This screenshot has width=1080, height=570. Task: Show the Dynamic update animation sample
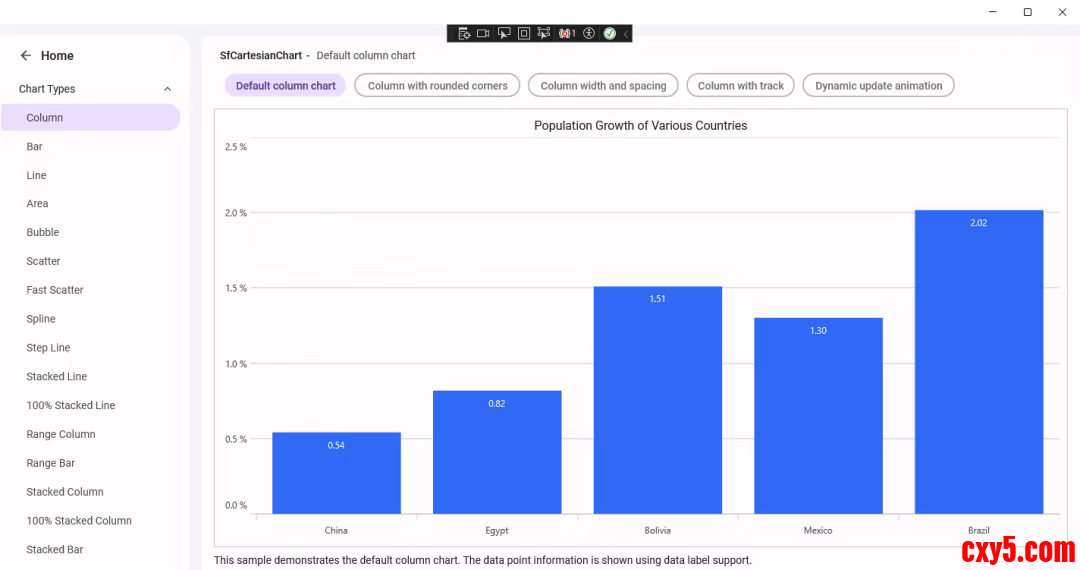(878, 86)
